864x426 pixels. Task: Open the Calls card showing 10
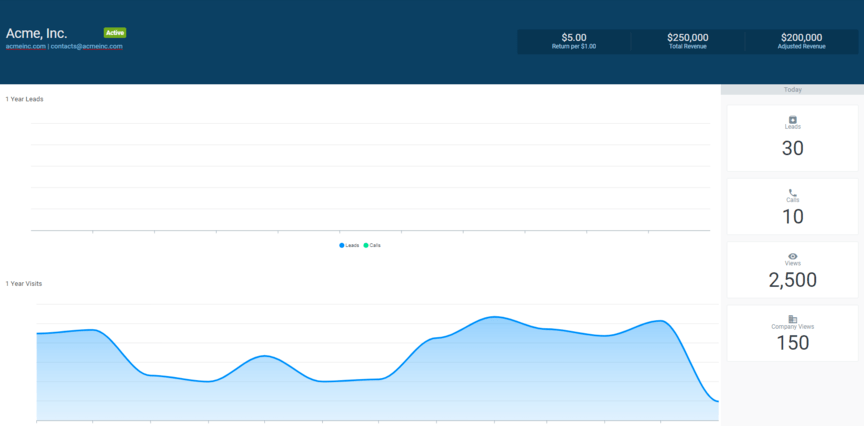pyautogui.click(x=792, y=207)
